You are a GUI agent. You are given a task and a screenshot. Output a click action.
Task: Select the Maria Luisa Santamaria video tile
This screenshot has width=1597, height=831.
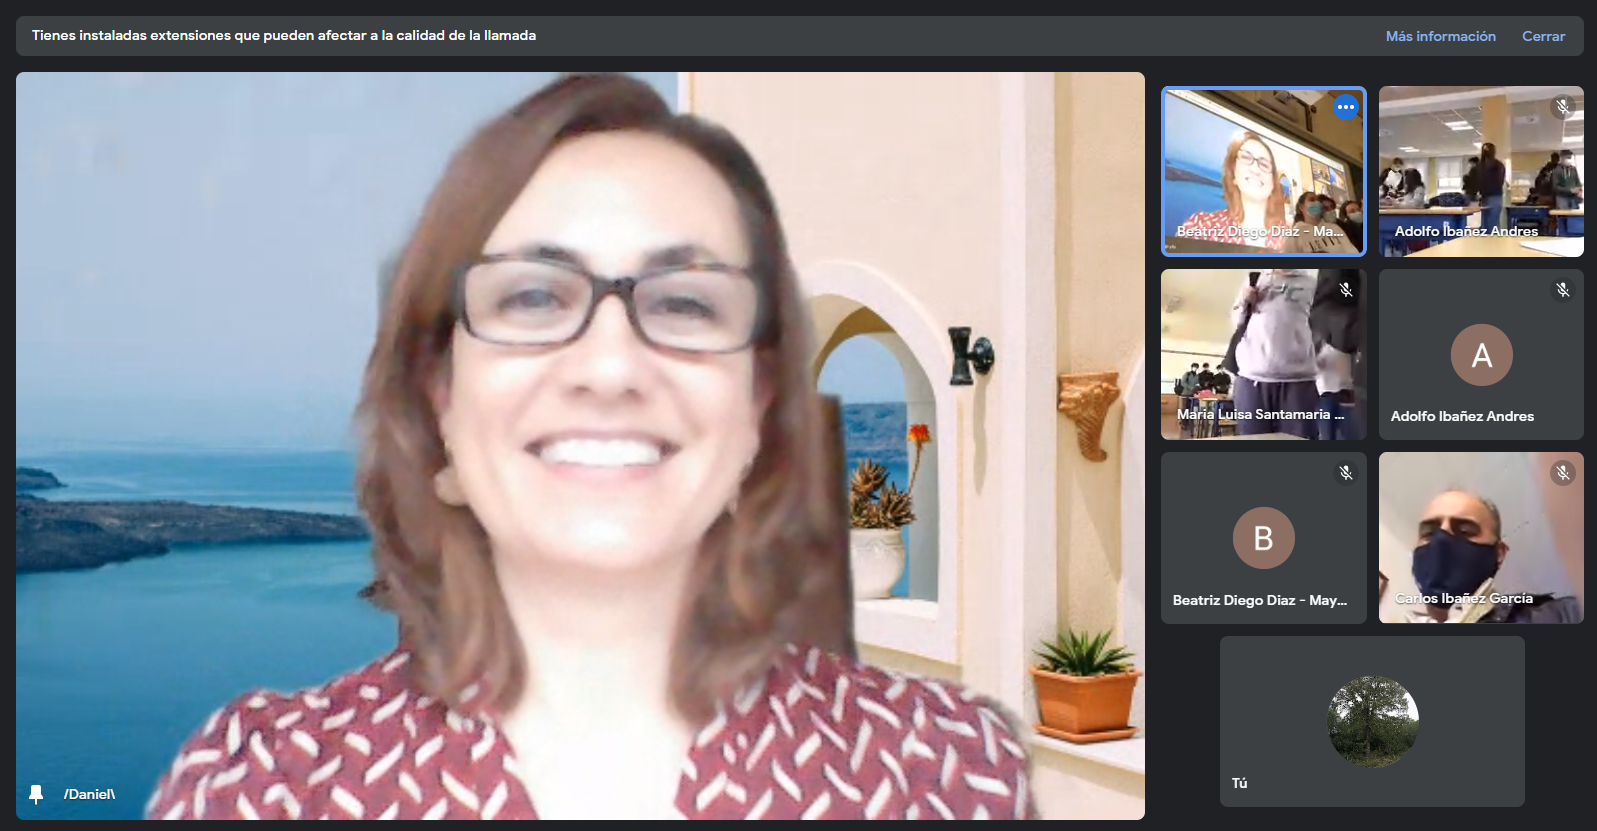pyautogui.click(x=1263, y=354)
